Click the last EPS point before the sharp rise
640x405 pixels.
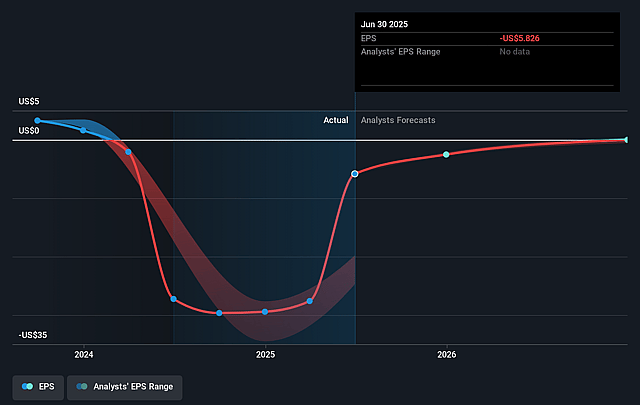(310, 301)
